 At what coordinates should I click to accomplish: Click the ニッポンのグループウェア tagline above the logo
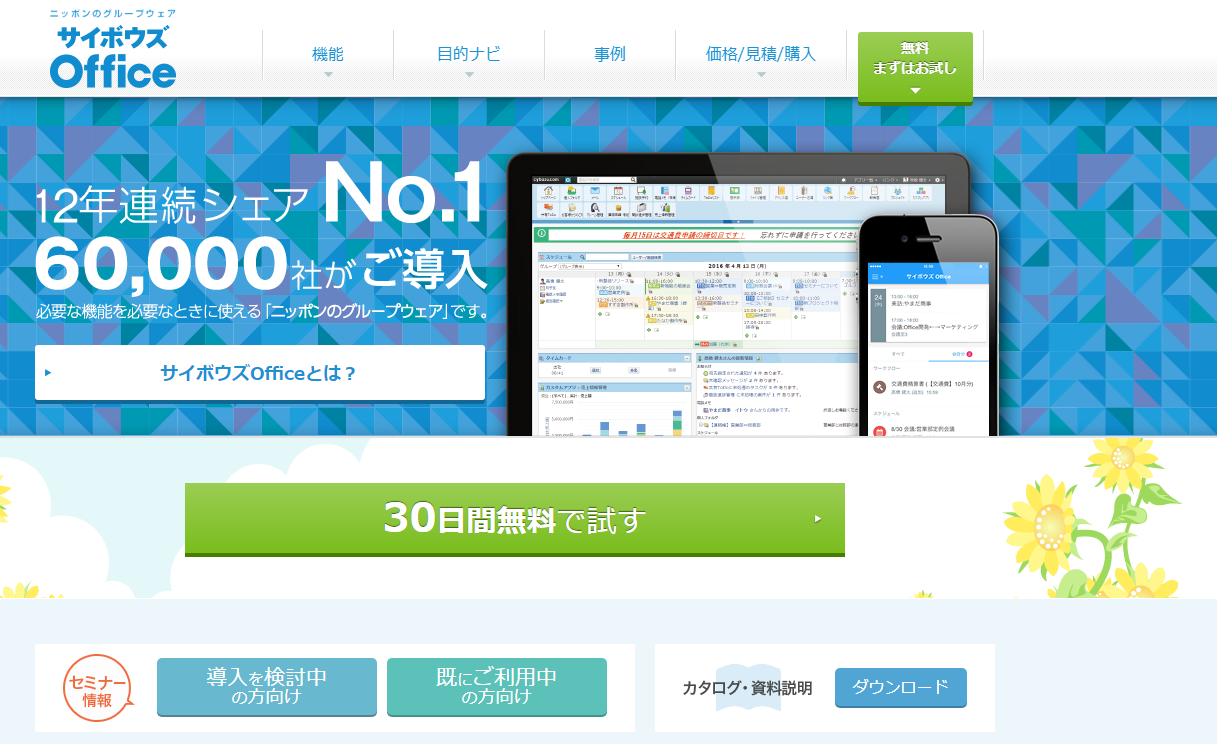point(113,14)
